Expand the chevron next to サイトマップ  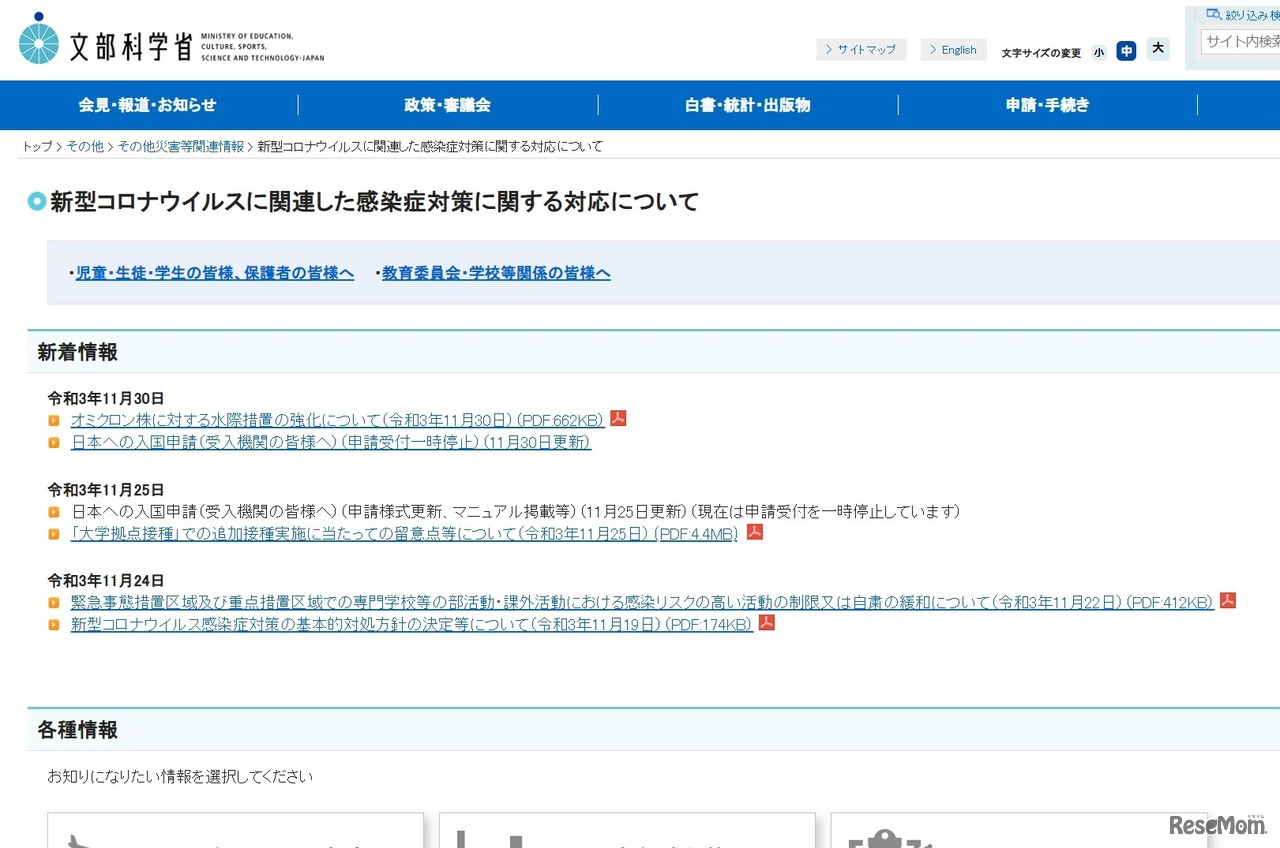click(829, 49)
